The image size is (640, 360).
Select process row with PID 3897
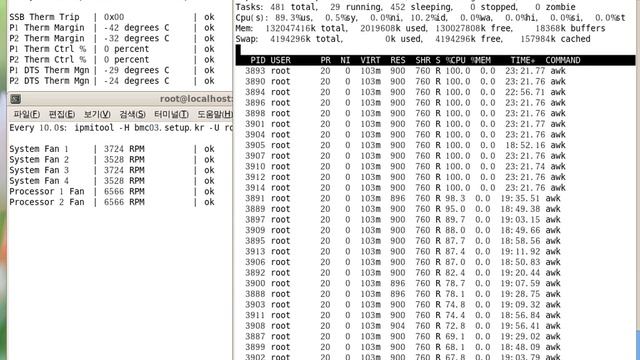tap(403, 220)
